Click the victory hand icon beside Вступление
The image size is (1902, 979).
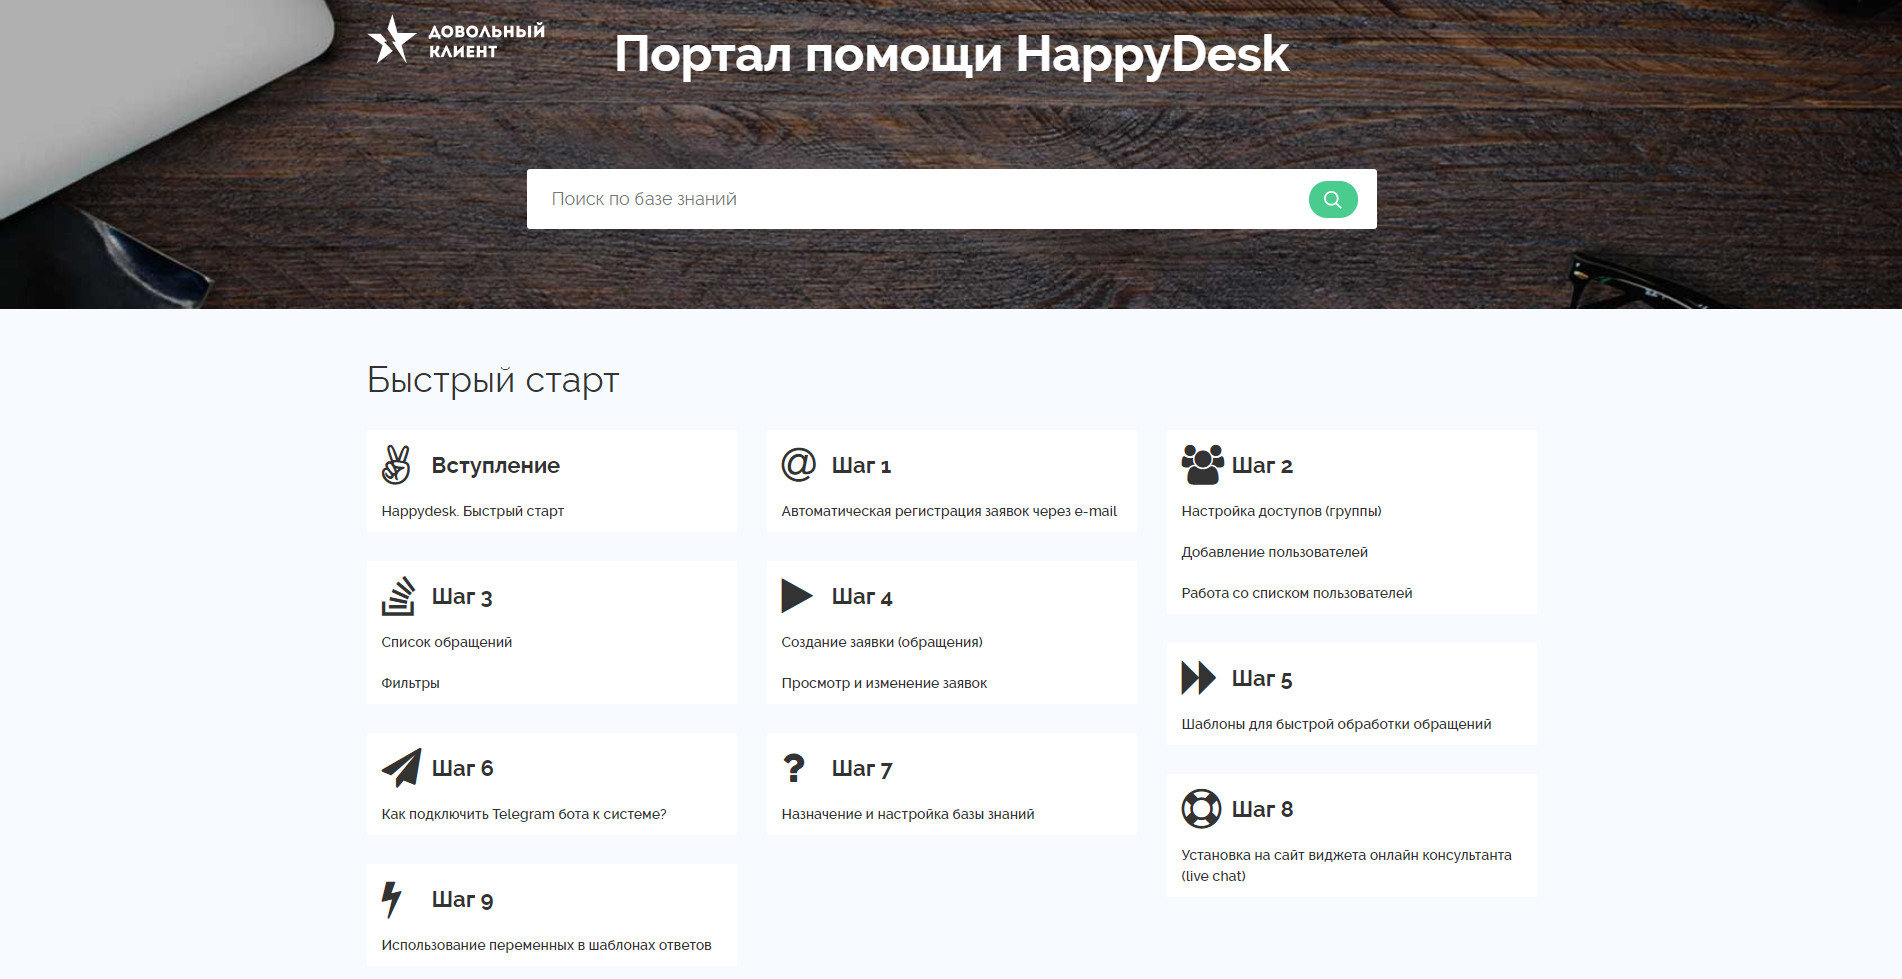(396, 465)
